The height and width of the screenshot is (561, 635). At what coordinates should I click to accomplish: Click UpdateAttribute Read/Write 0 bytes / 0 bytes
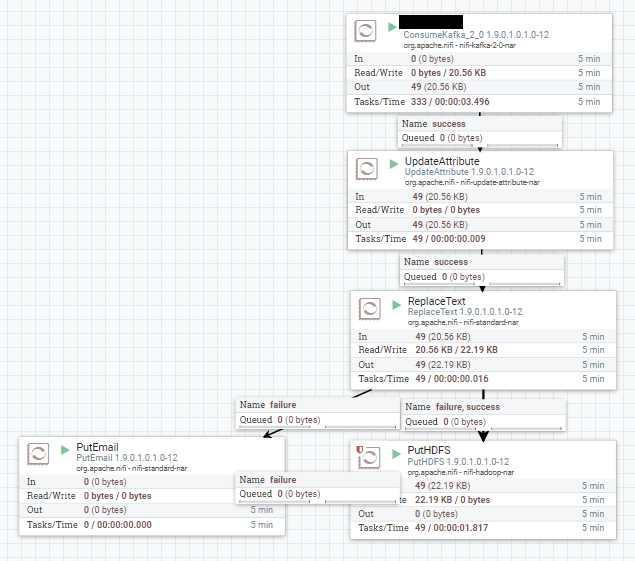446,210
